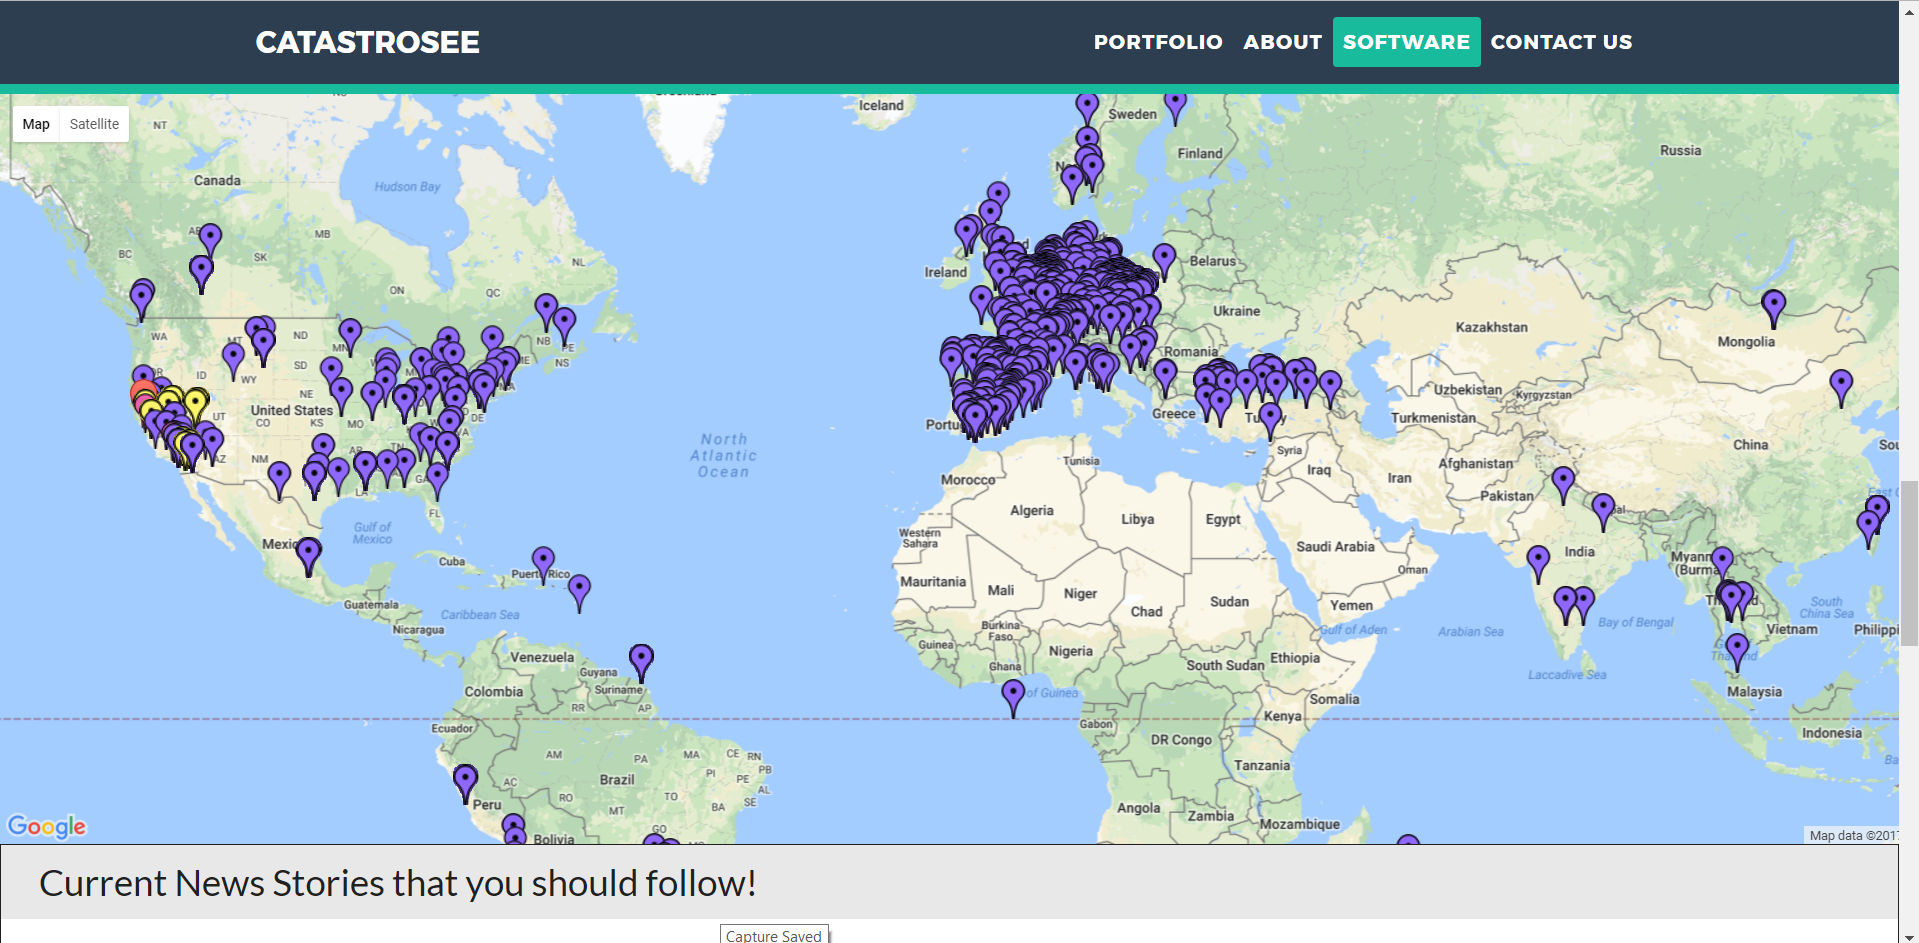
Task: Open the marker above the WA label
Action: click(x=142, y=300)
